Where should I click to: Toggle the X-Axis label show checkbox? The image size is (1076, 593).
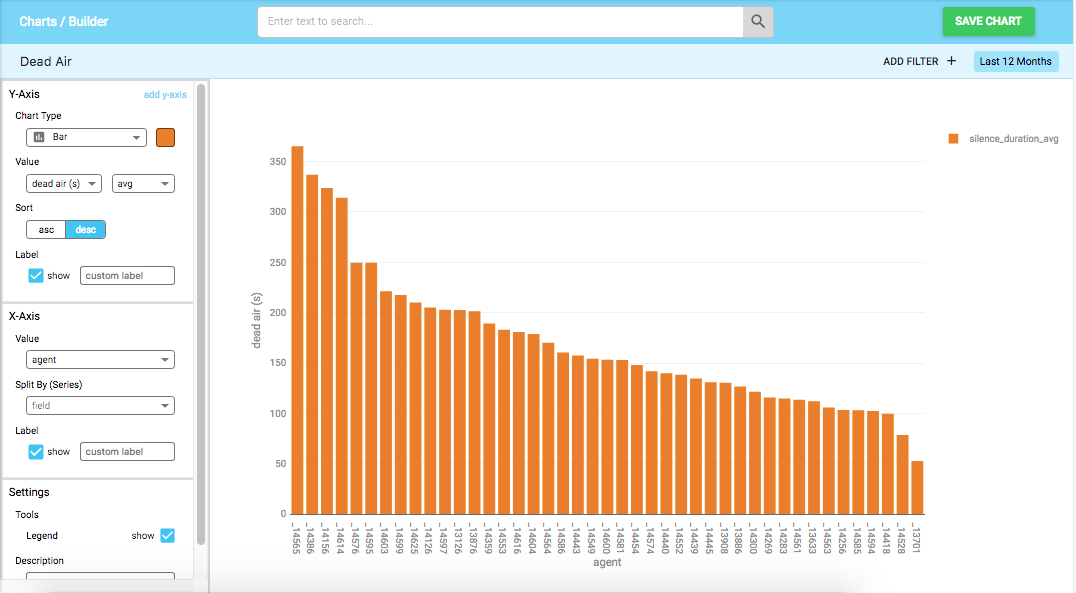[36, 452]
